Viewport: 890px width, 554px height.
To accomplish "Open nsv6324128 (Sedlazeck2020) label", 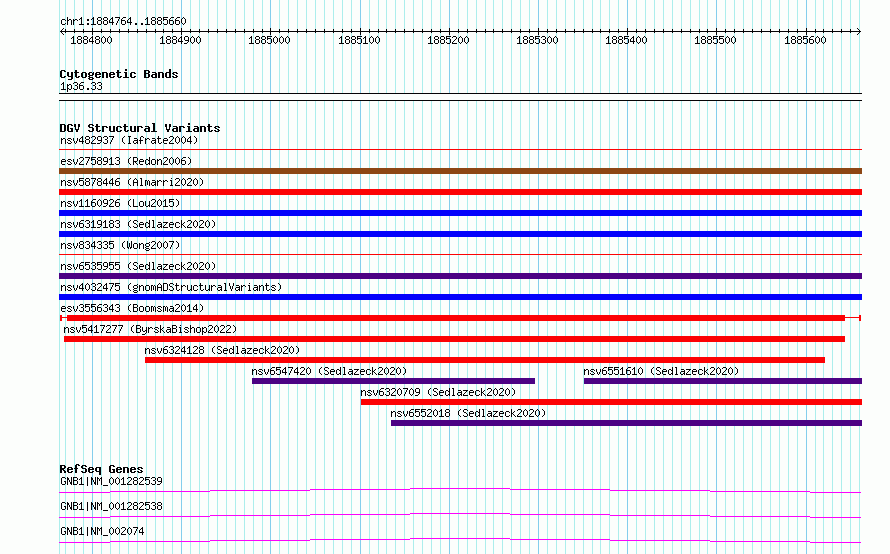I will 222,350.
